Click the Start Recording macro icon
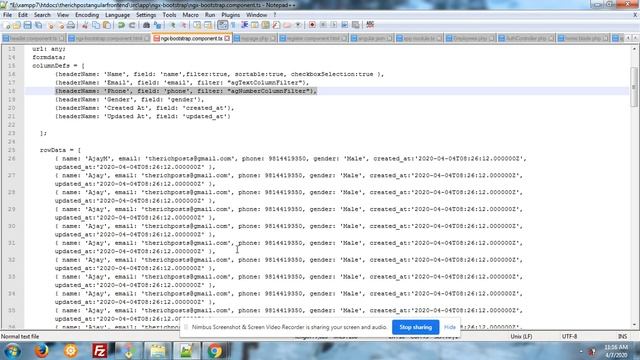Image resolution: width=640 pixels, height=360 pixels. 312,25
